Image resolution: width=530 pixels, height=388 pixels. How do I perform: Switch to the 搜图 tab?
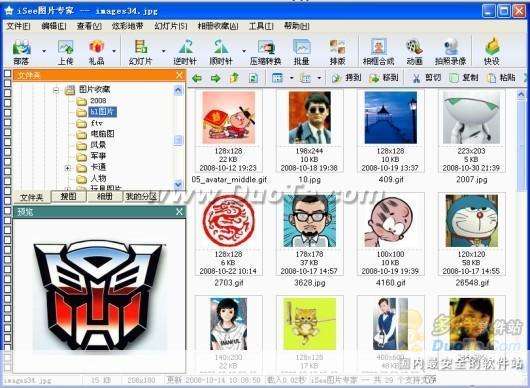(69, 196)
